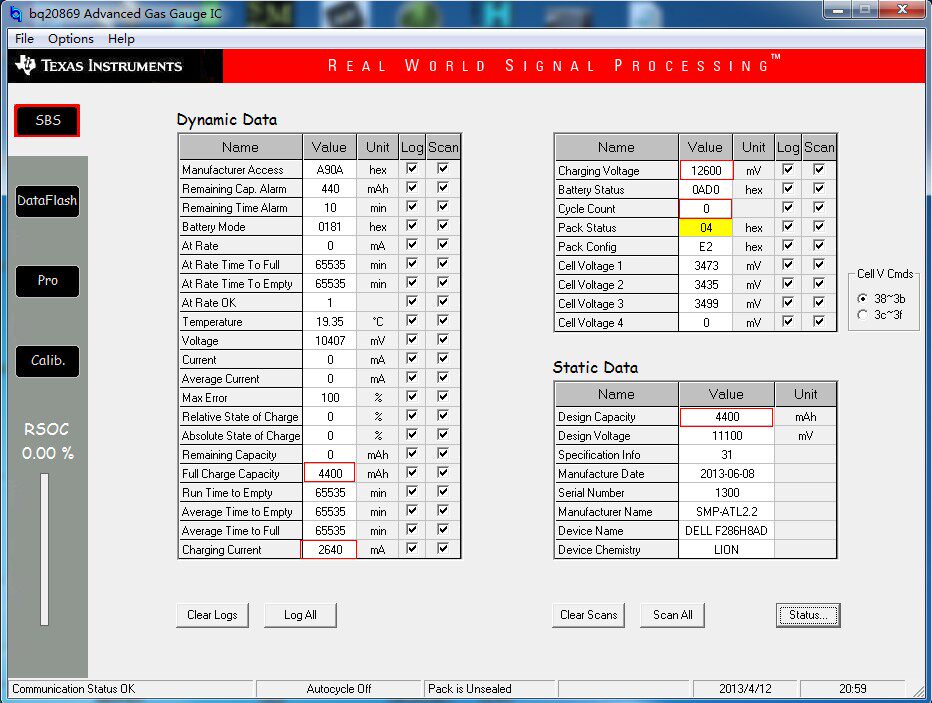Click the Specification Info value 31
The width and height of the screenshot is (932, 703).
pos(726,455)
